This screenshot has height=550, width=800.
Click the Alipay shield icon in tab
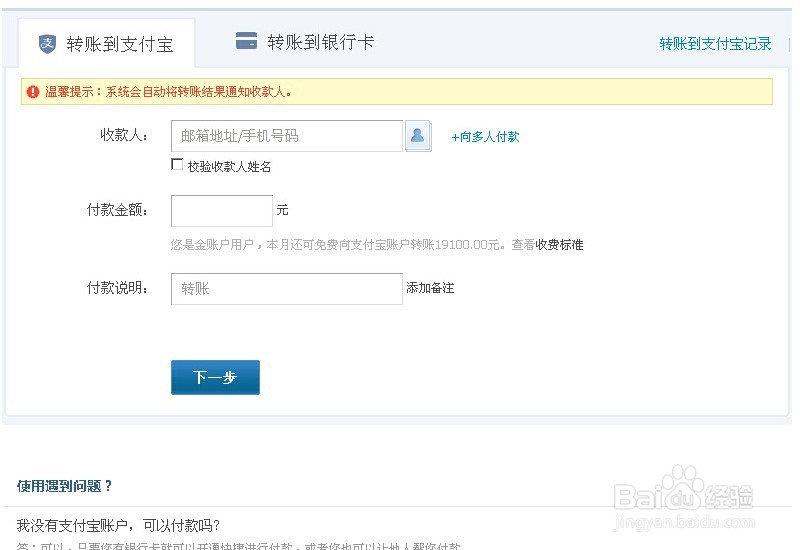click(x=47, y=44)
